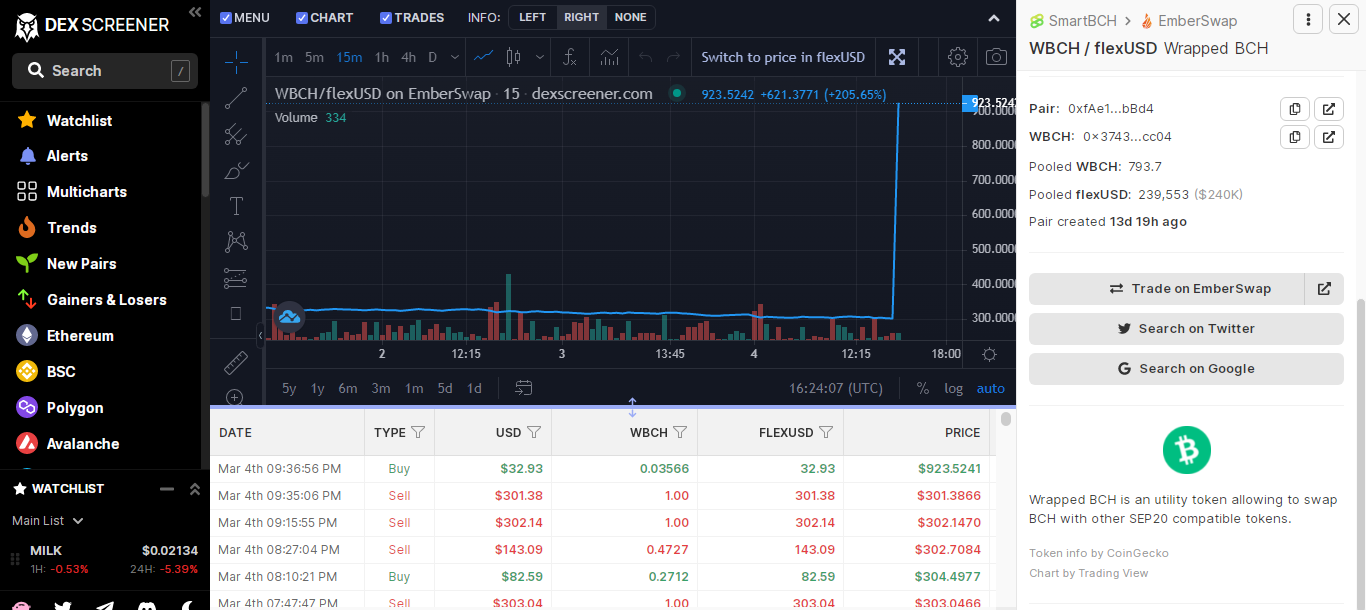Viewport: 1366px width, 610px height.
Task: Redo the last chart action
Action: (674, 57)
